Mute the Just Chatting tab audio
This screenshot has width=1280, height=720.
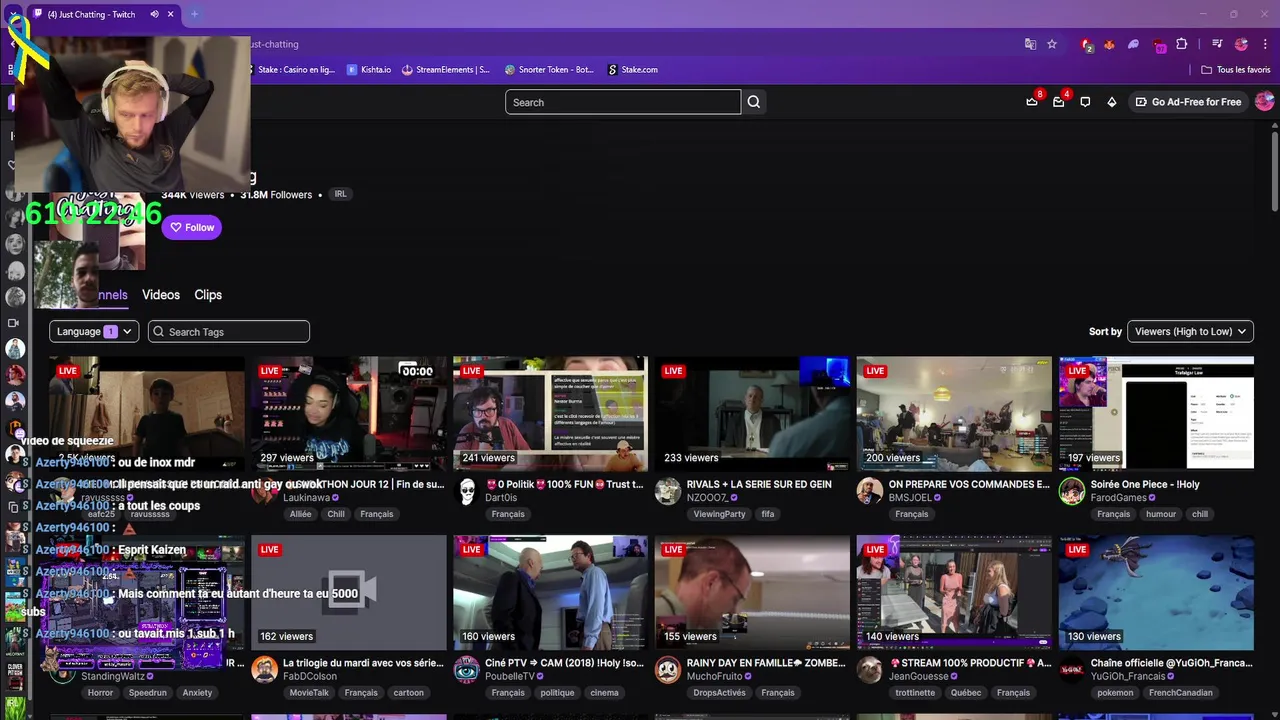tap(154, 14)
